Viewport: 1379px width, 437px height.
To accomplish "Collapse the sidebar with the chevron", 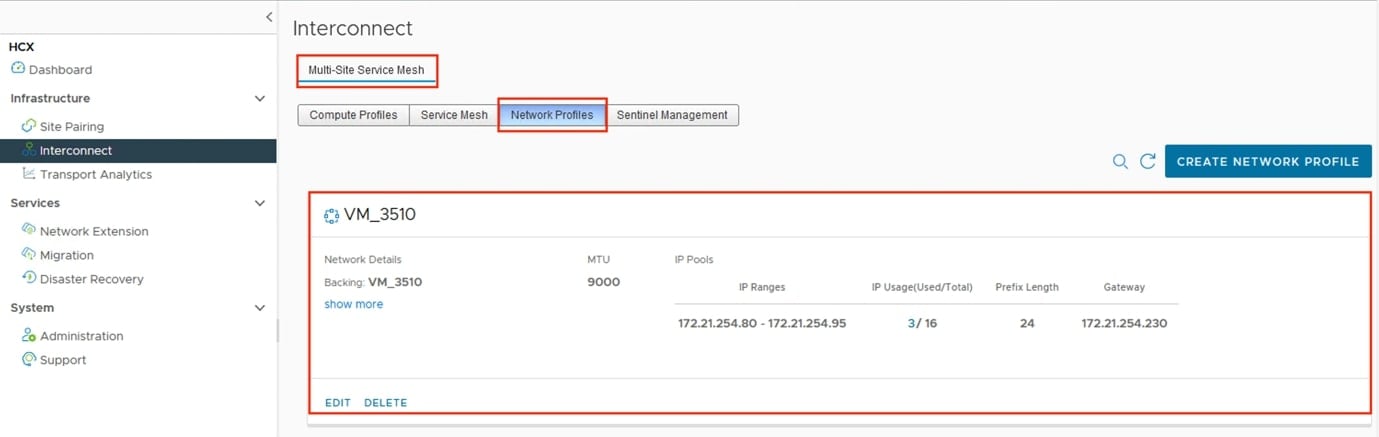I will (268, 17).
